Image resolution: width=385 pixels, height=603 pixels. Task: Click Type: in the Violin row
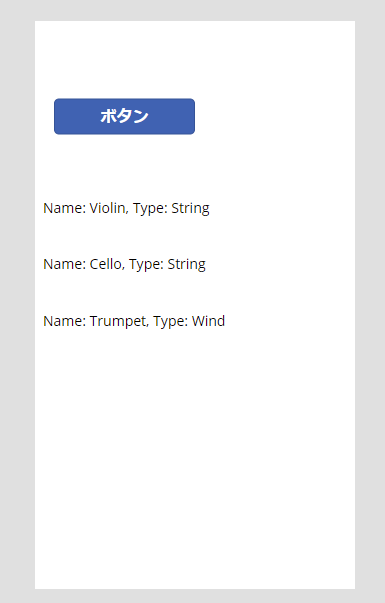point(150,208)
